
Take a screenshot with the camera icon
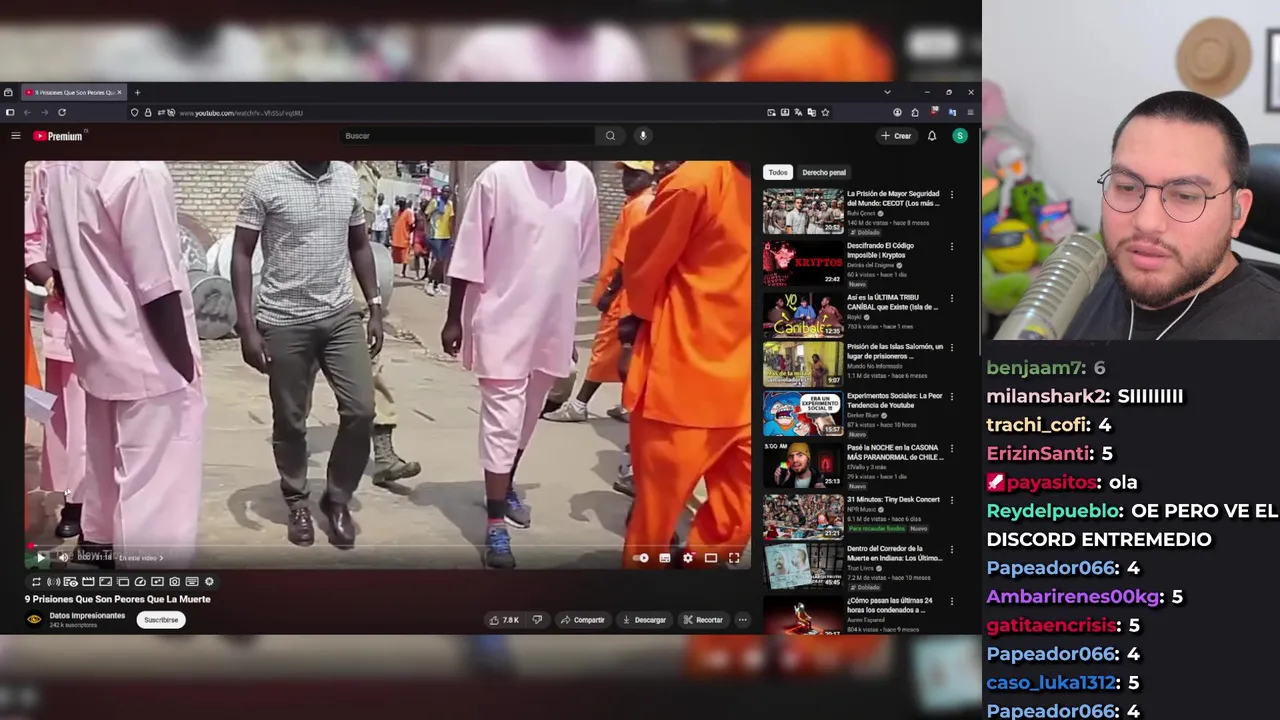pyautogui.click(x=174, y=582)
